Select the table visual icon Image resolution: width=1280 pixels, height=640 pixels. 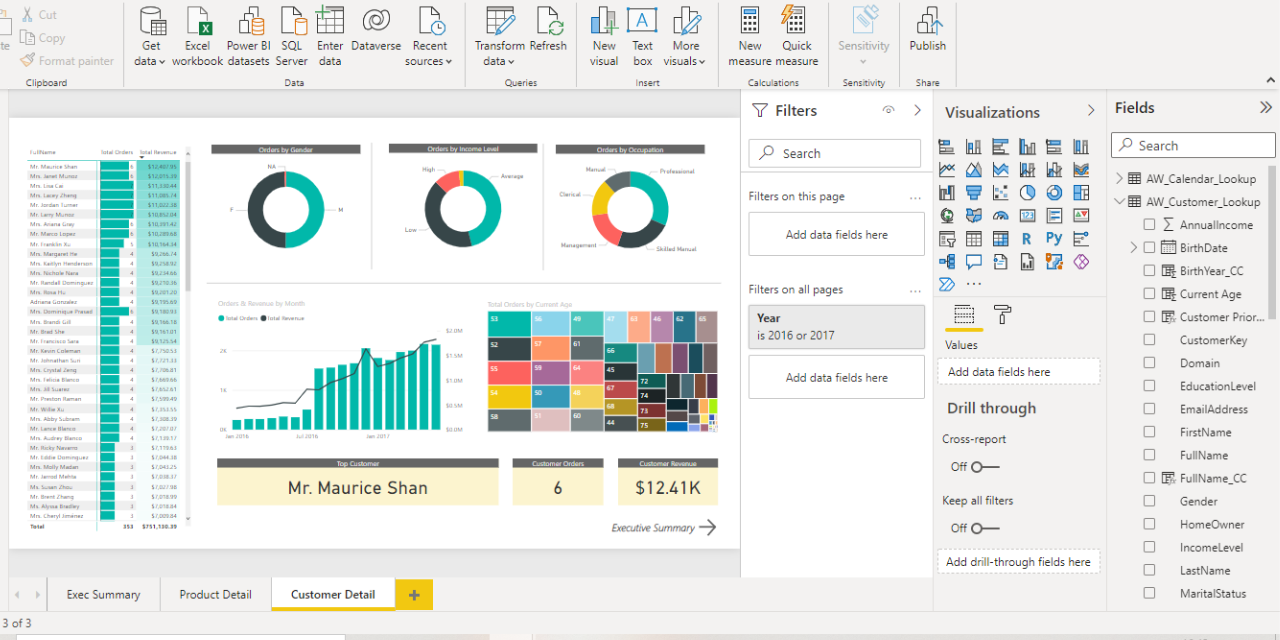point(974,238)
